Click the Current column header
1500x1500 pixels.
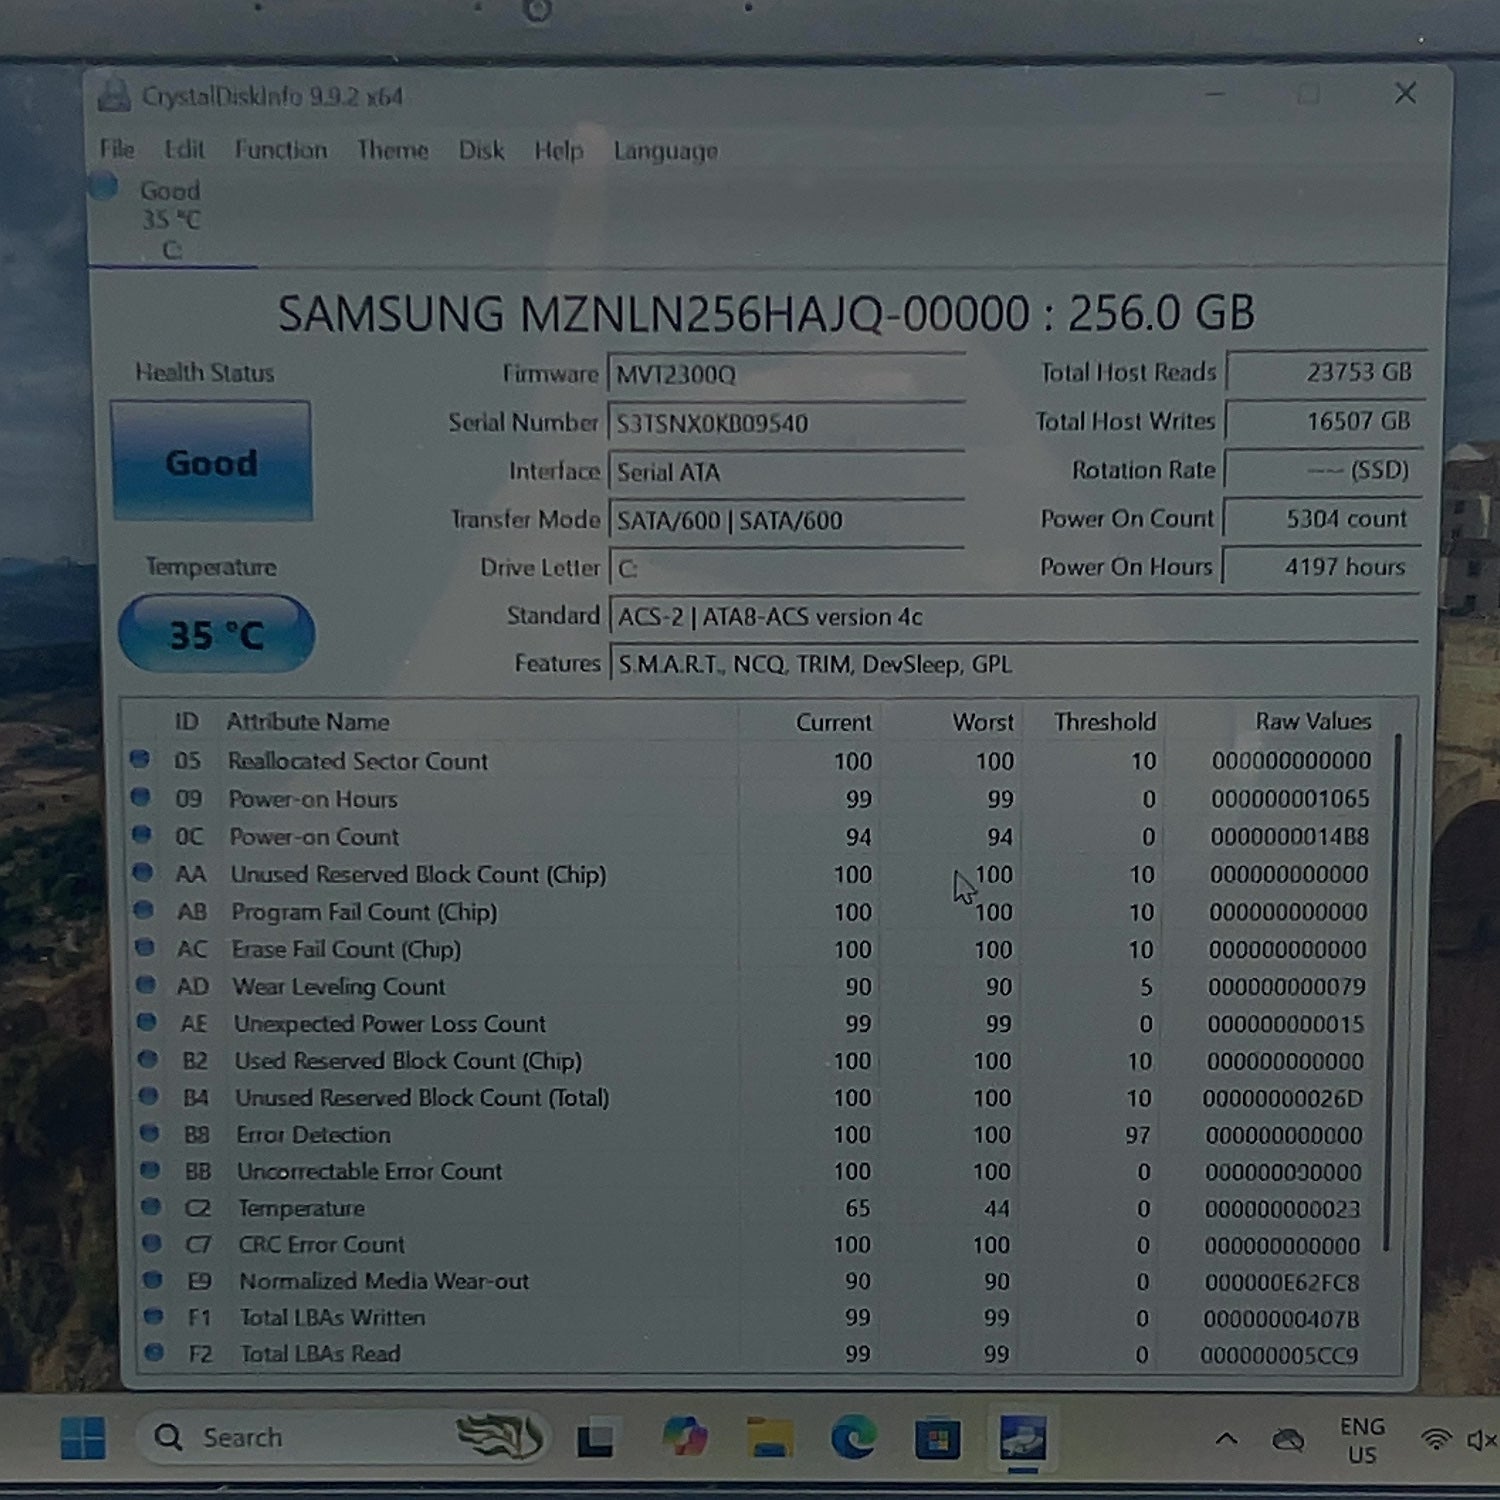click(x=833, y=722)
